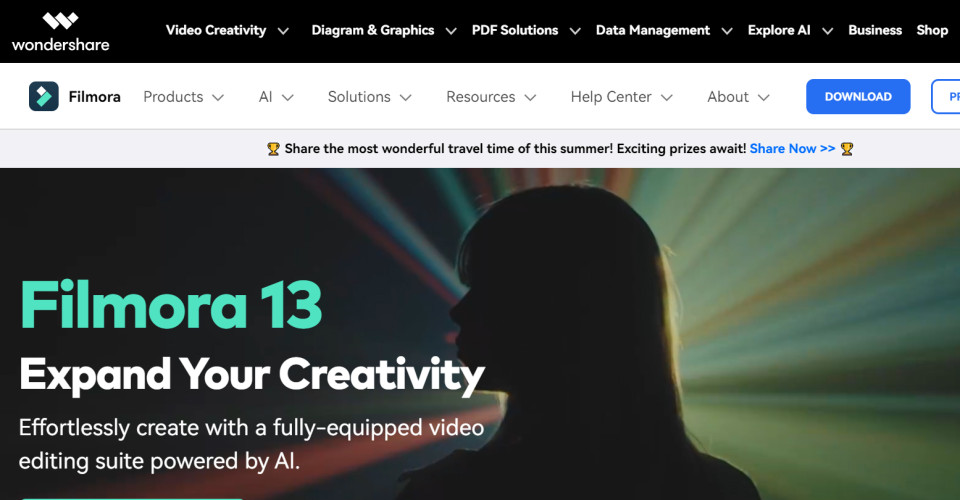Open the AI menu
Viewport: 960px width, 500px height.
coord(276,97)
